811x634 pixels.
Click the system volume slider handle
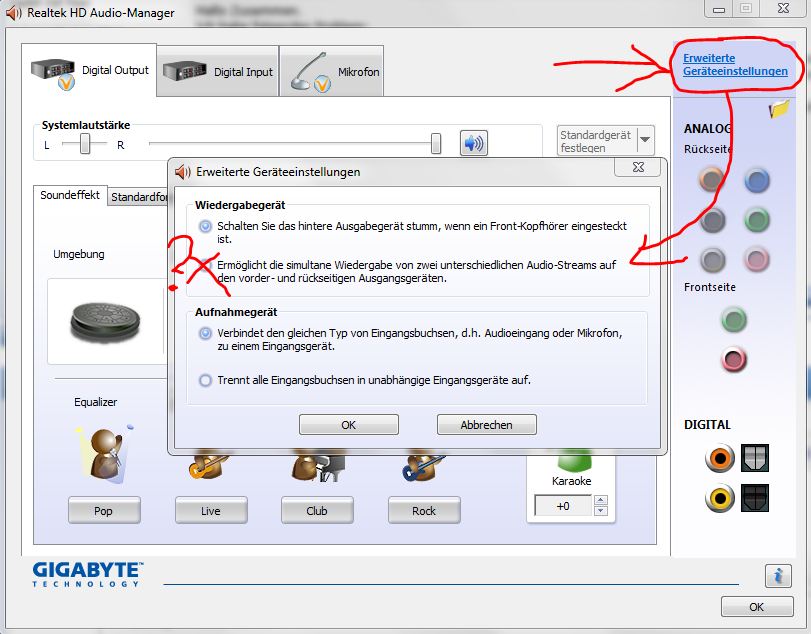(436, 143)
